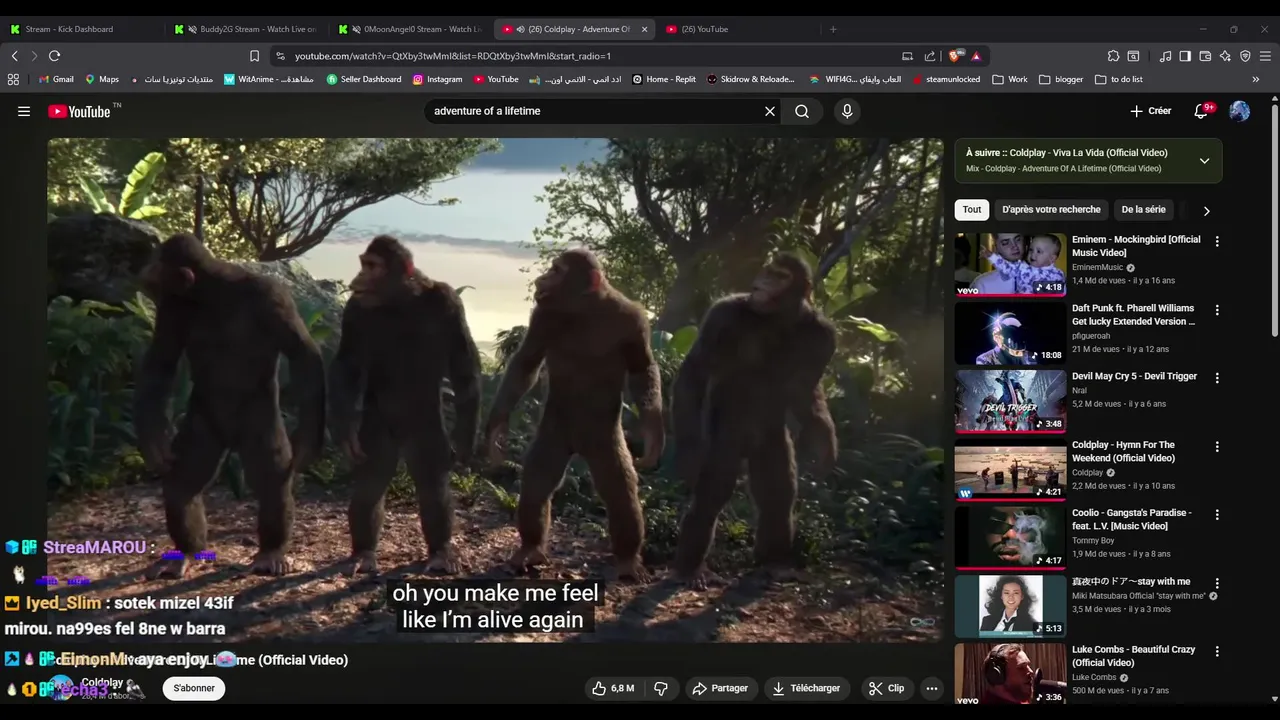Select the 'De la série' filter chip
This screenshot has height=720, width=1280.
point(1143,209)
